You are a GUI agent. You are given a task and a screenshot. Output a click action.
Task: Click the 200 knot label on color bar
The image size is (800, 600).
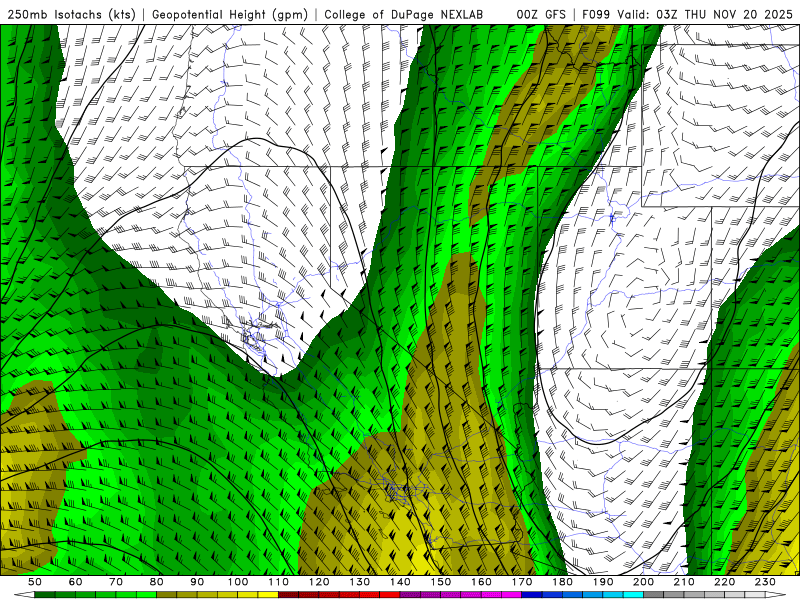643,582
